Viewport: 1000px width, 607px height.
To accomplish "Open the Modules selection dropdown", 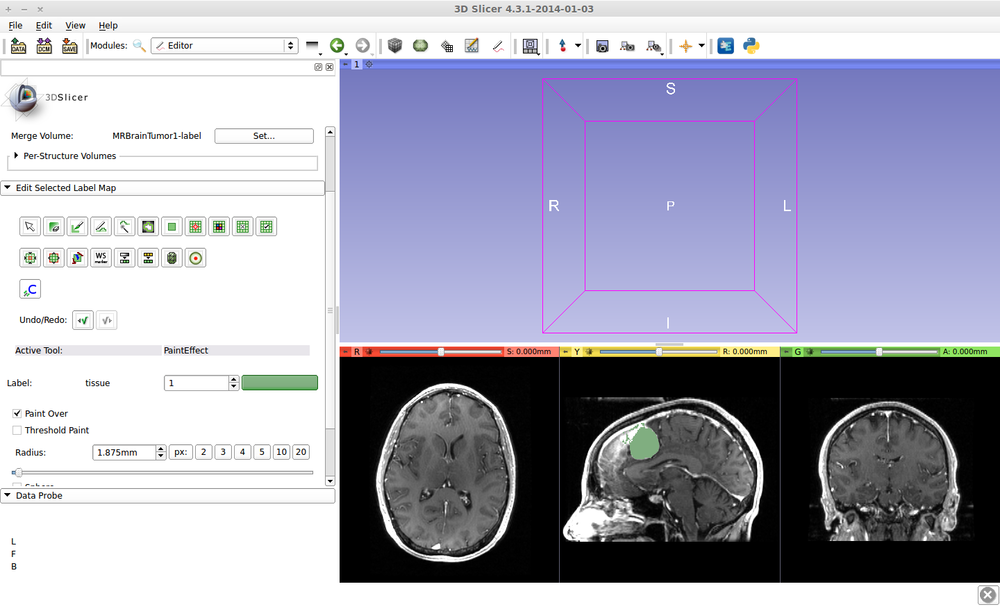I will tap(289, 45).
